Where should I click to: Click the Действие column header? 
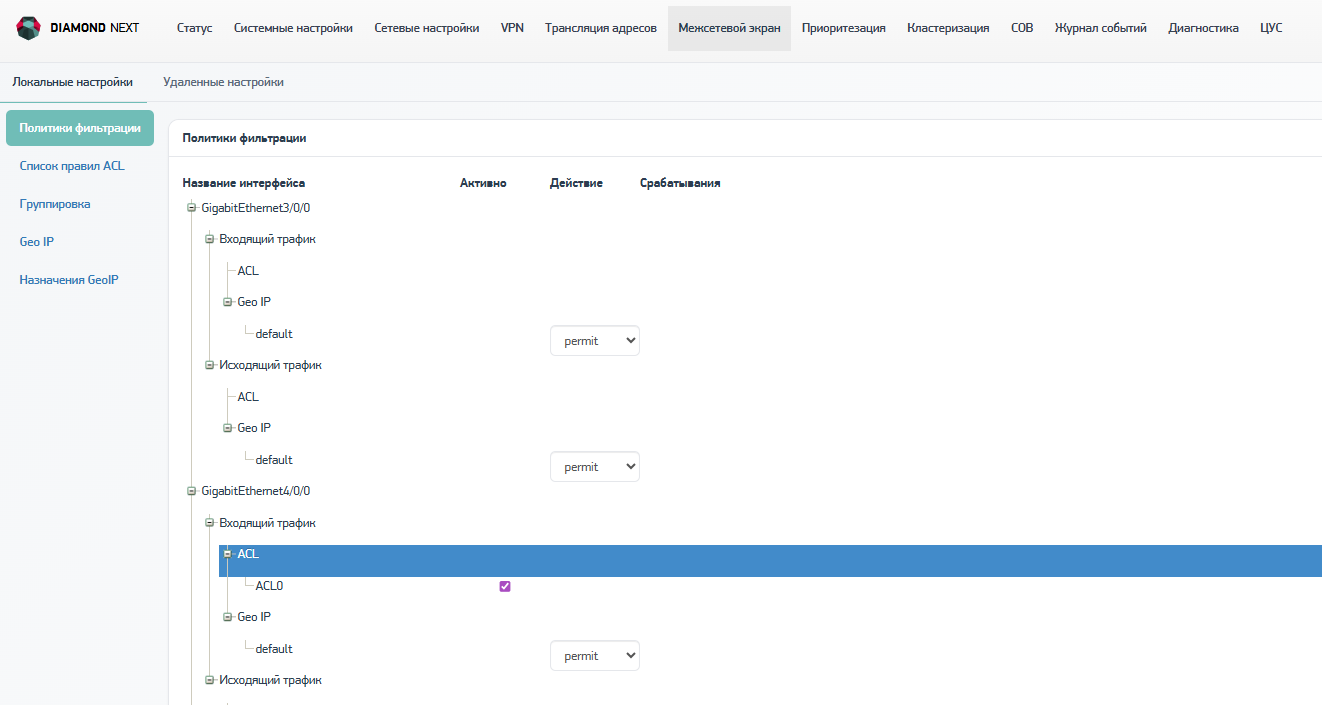click(x=576, y=183)
